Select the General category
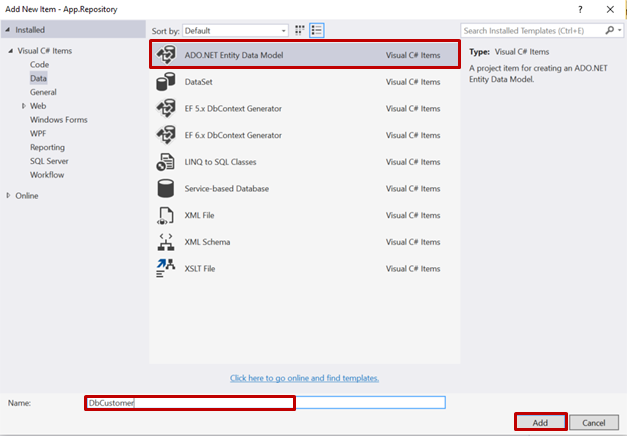The image size is (627, 436). (x=43, y=92)
